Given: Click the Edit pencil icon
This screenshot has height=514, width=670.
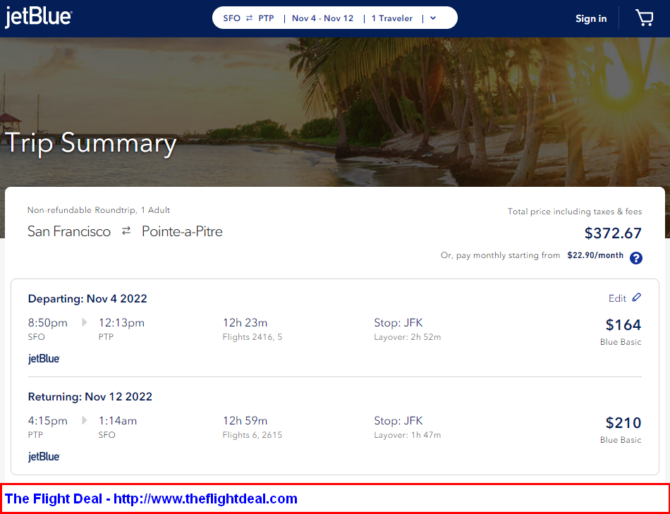Looking at the screenshot, I should [637, 297].
